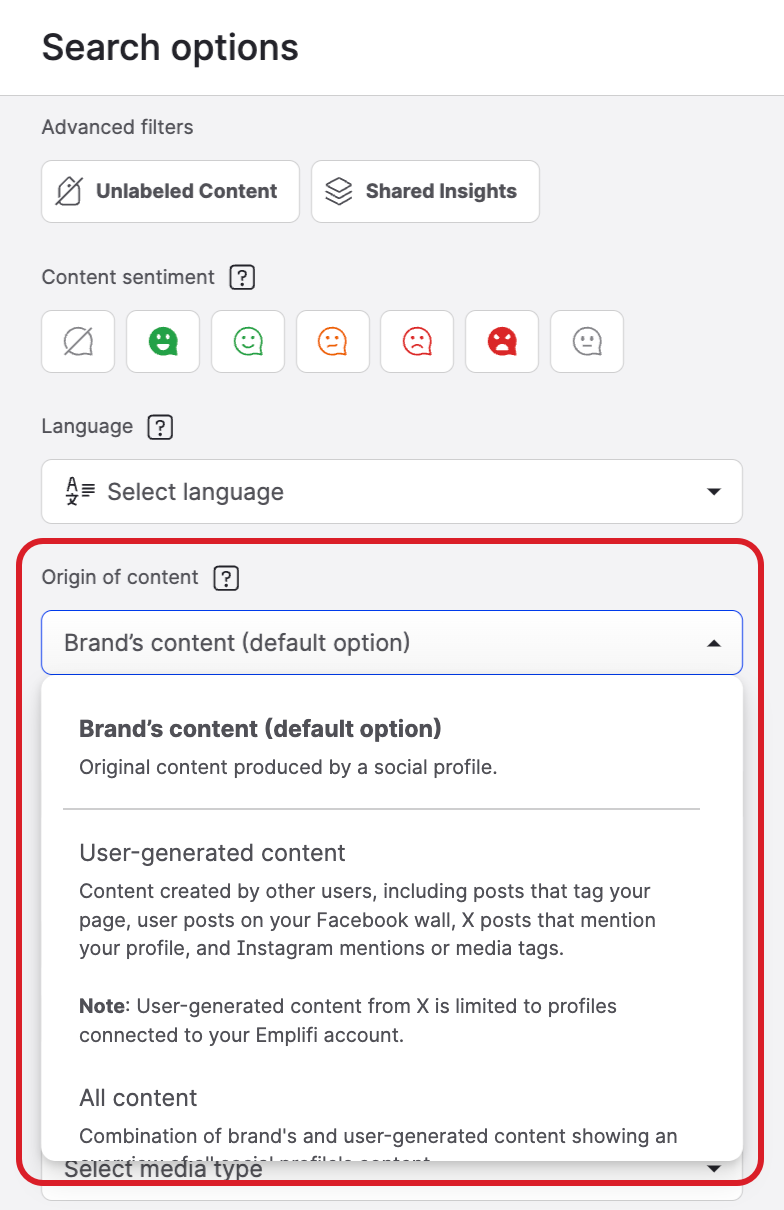Pick the All content option
The image size is (784, 1210).
click(138, 1098)
